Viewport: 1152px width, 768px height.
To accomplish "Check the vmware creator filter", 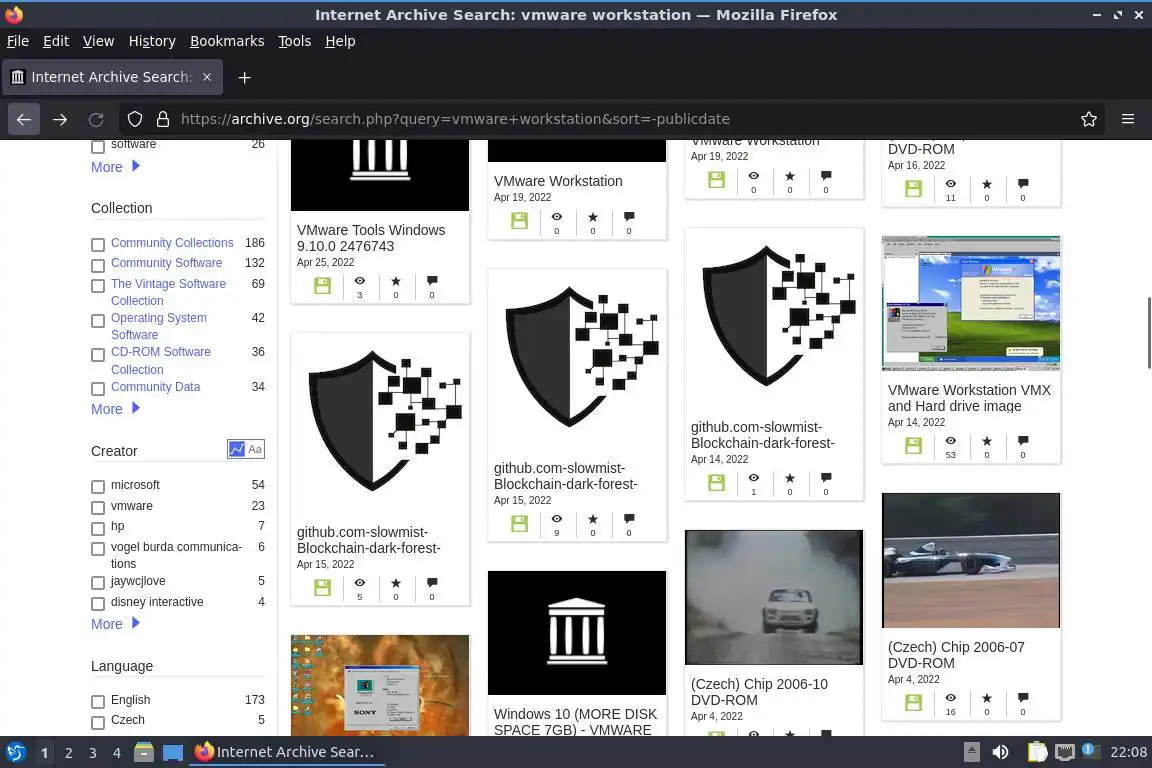I will coord(98,508).
